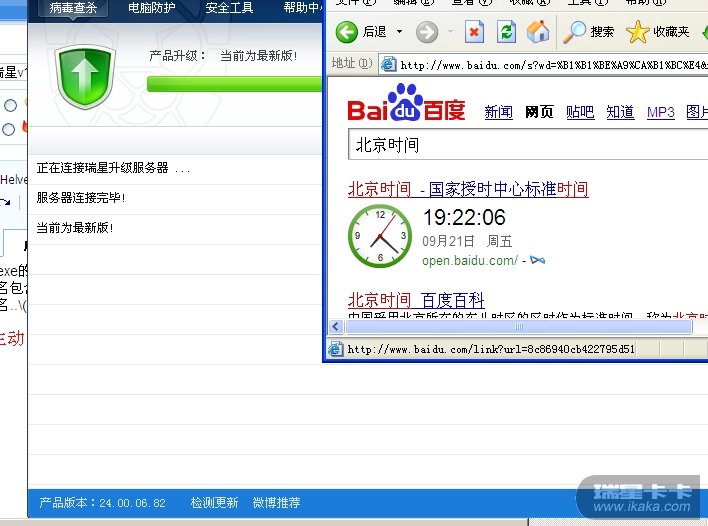Click 检测更新 in the Rising footer
Screen dimensions: 708x526
pos(214,503)
